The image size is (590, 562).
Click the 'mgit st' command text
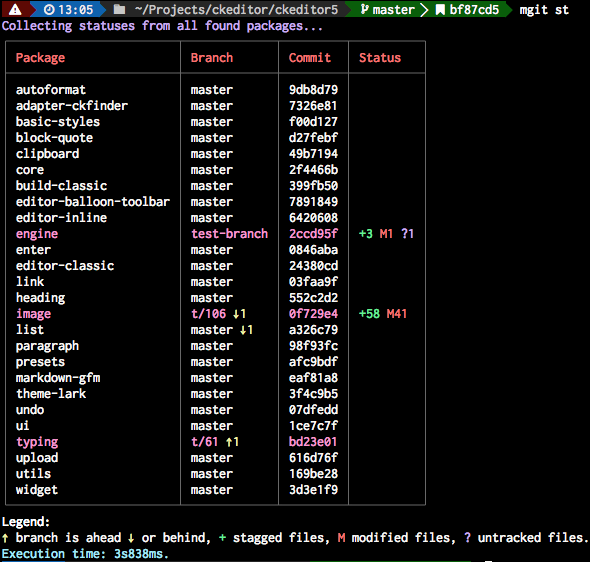[x=544, y=10]
